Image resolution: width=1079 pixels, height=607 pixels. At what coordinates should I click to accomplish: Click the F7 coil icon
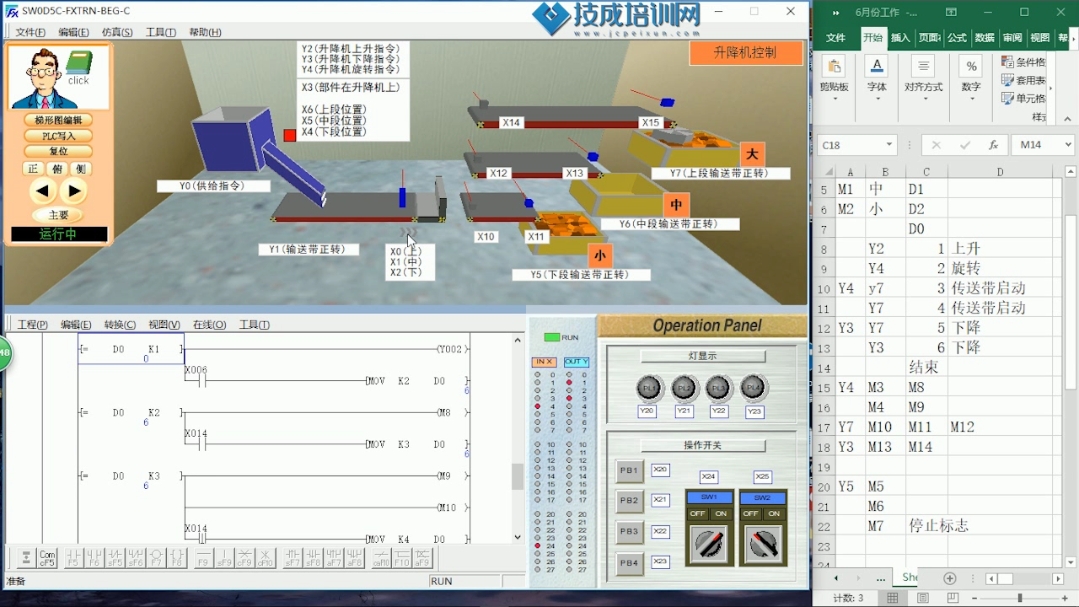(156, 558)
